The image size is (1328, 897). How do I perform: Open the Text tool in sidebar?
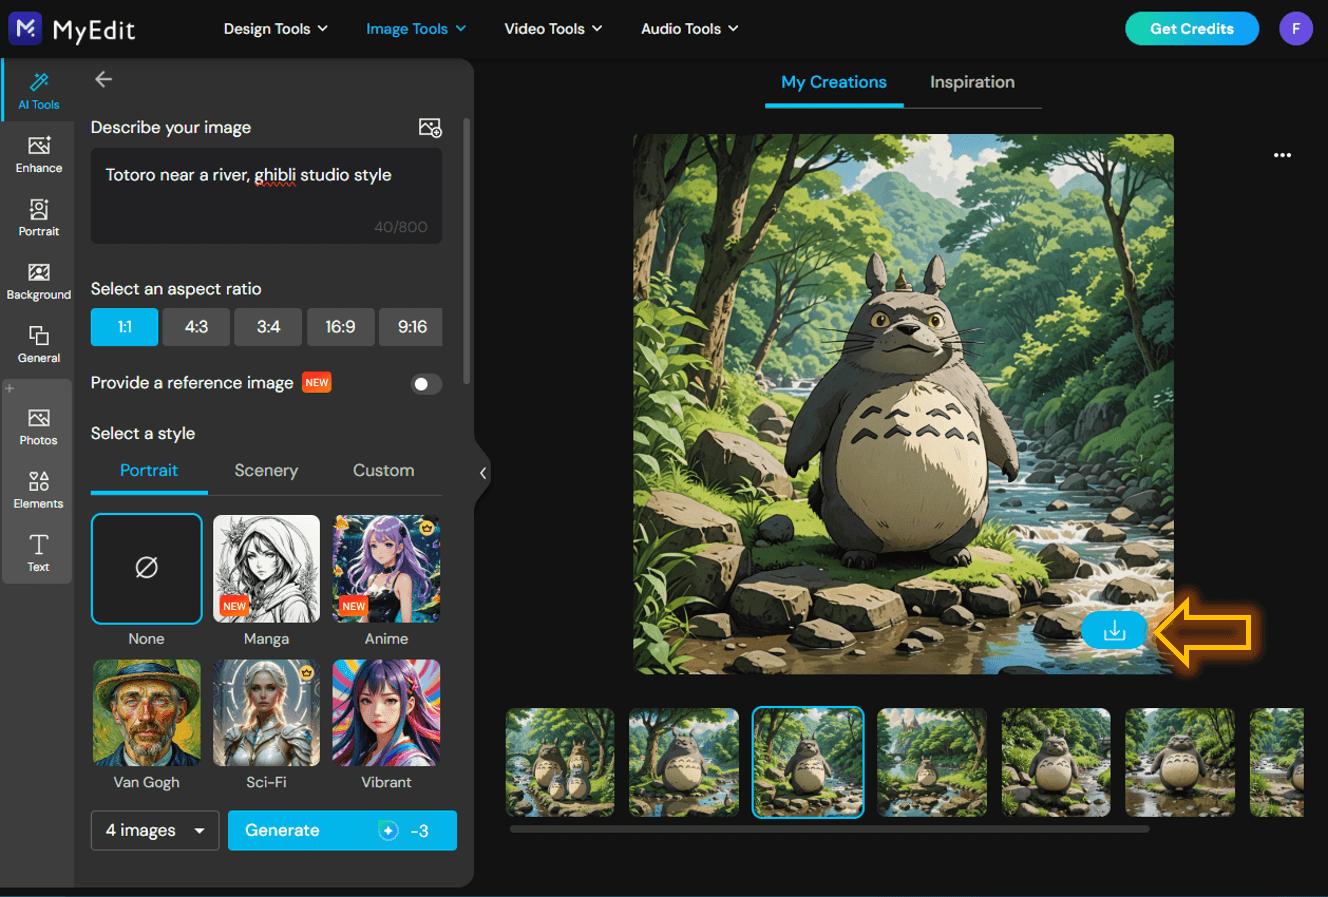38,552
